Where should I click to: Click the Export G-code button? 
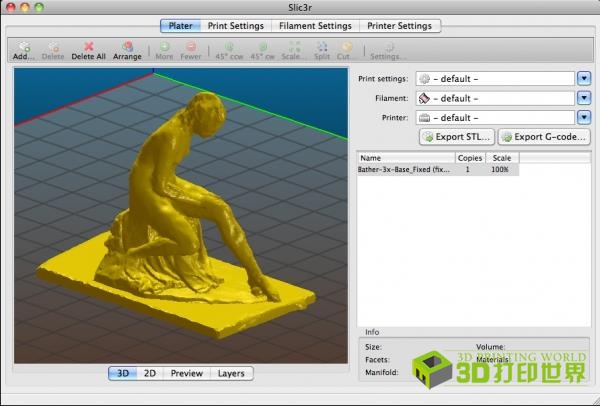pyautogui.click(x=544, y=137)
